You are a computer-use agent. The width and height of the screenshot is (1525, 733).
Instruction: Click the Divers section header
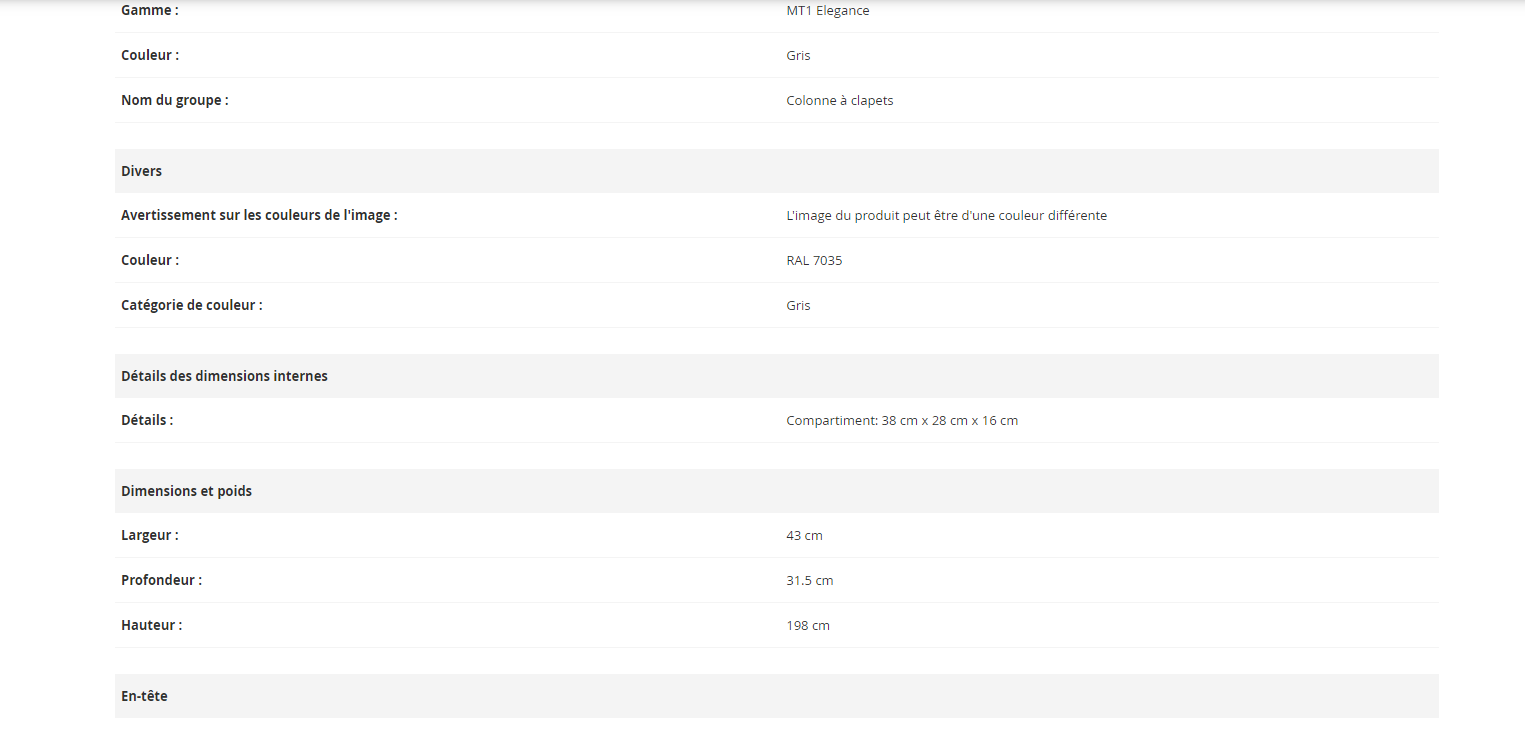[141, 171]
